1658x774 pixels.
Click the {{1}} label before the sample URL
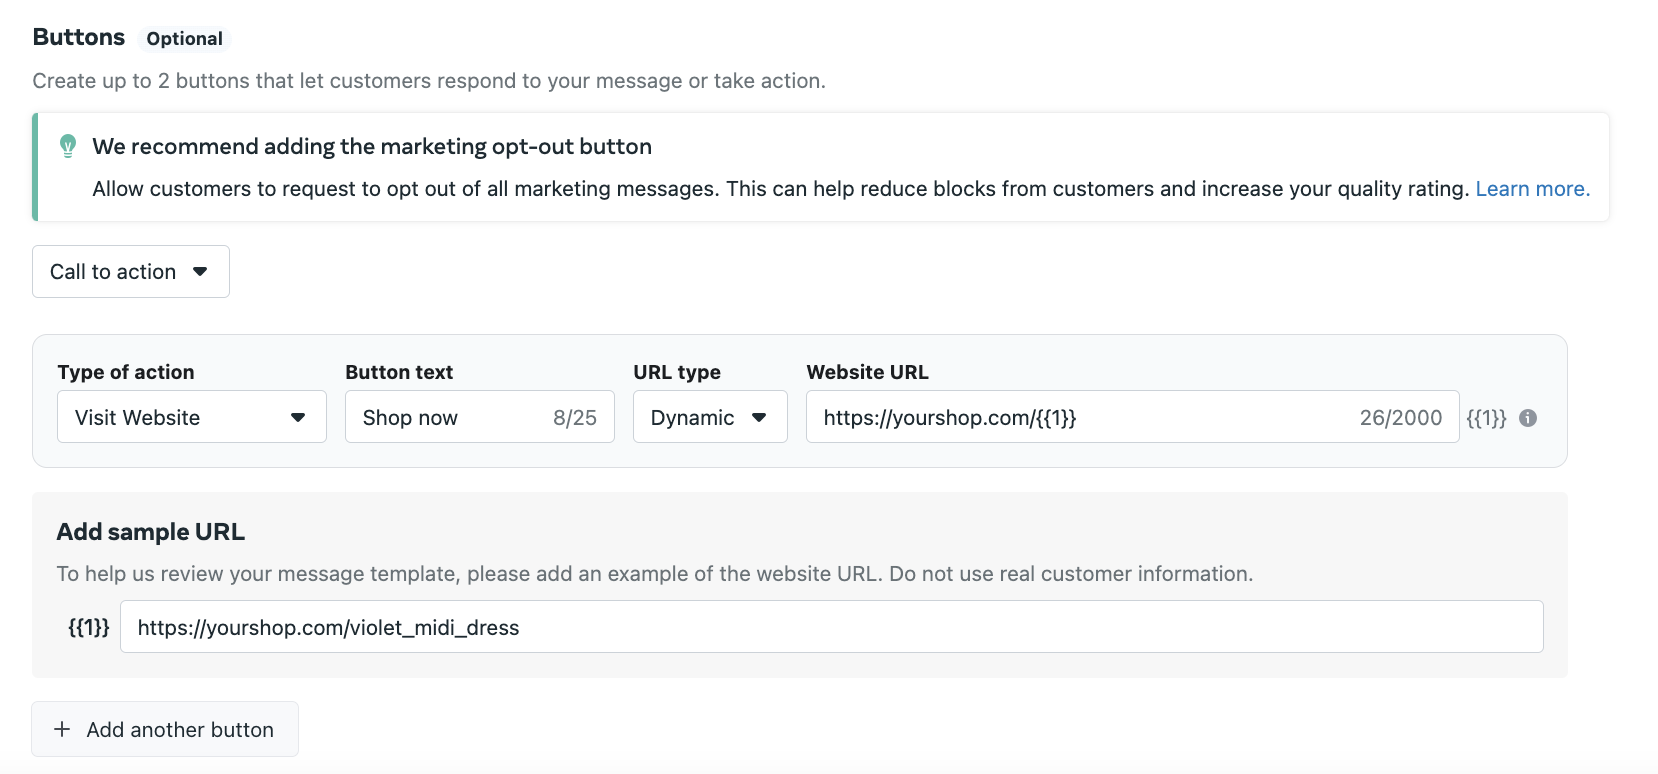point(88,627)
